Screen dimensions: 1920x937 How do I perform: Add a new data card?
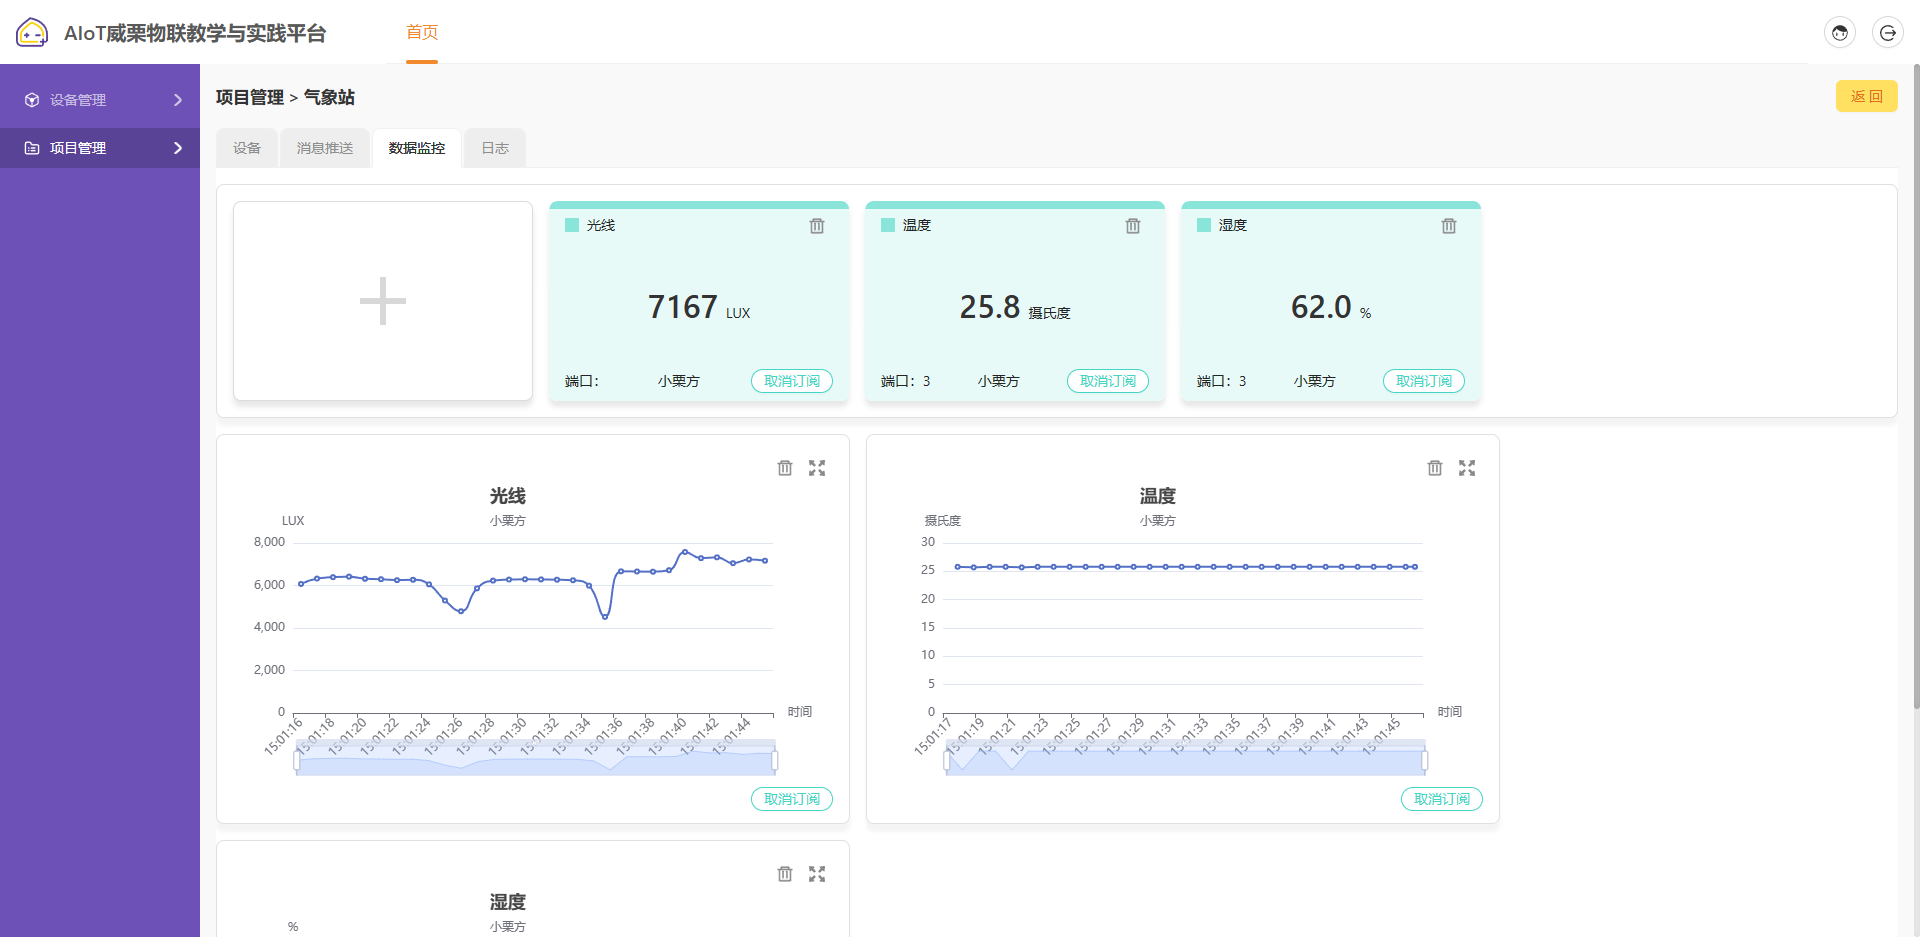(383, 301)
